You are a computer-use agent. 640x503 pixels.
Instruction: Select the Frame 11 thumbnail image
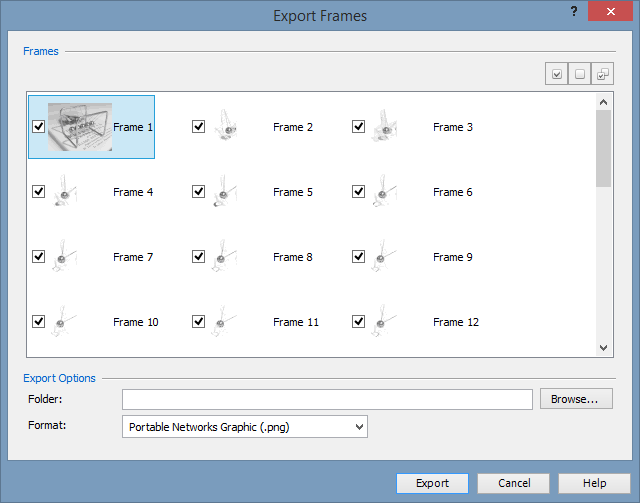[x=224, y=321]
